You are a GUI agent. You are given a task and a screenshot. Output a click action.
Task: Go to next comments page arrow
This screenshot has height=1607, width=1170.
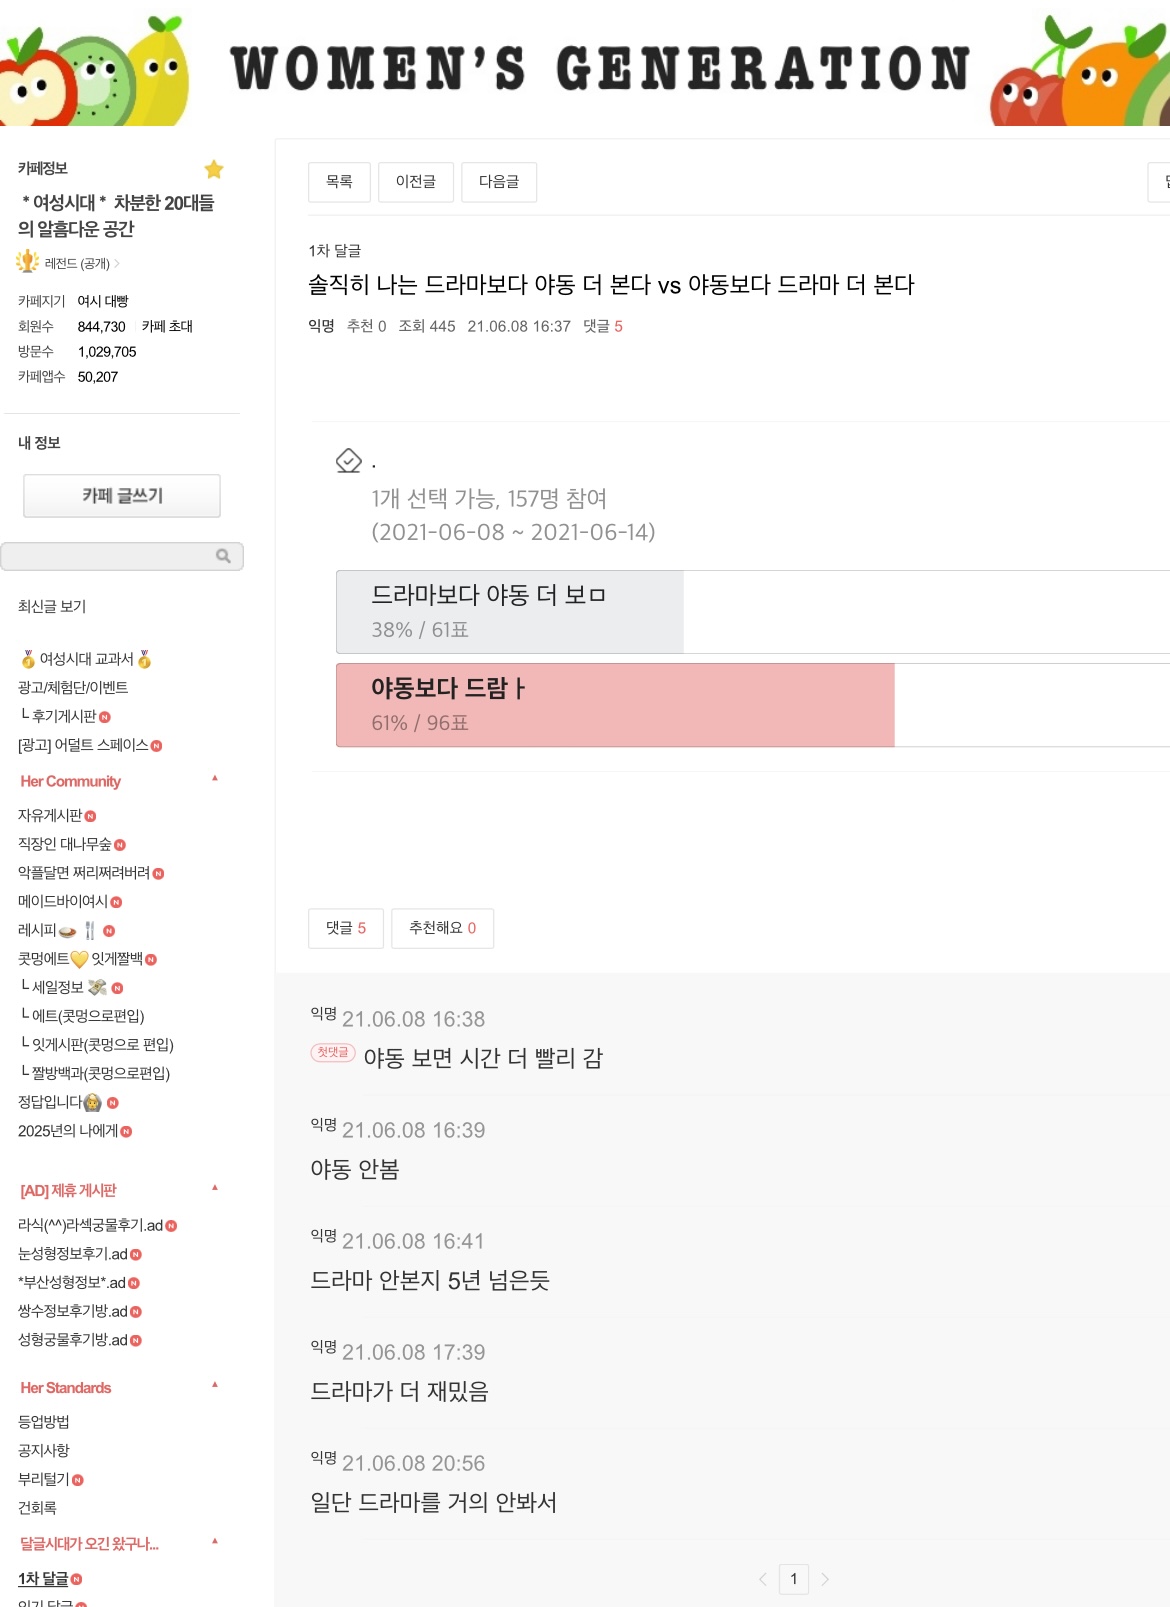[x=825, y=1579]
